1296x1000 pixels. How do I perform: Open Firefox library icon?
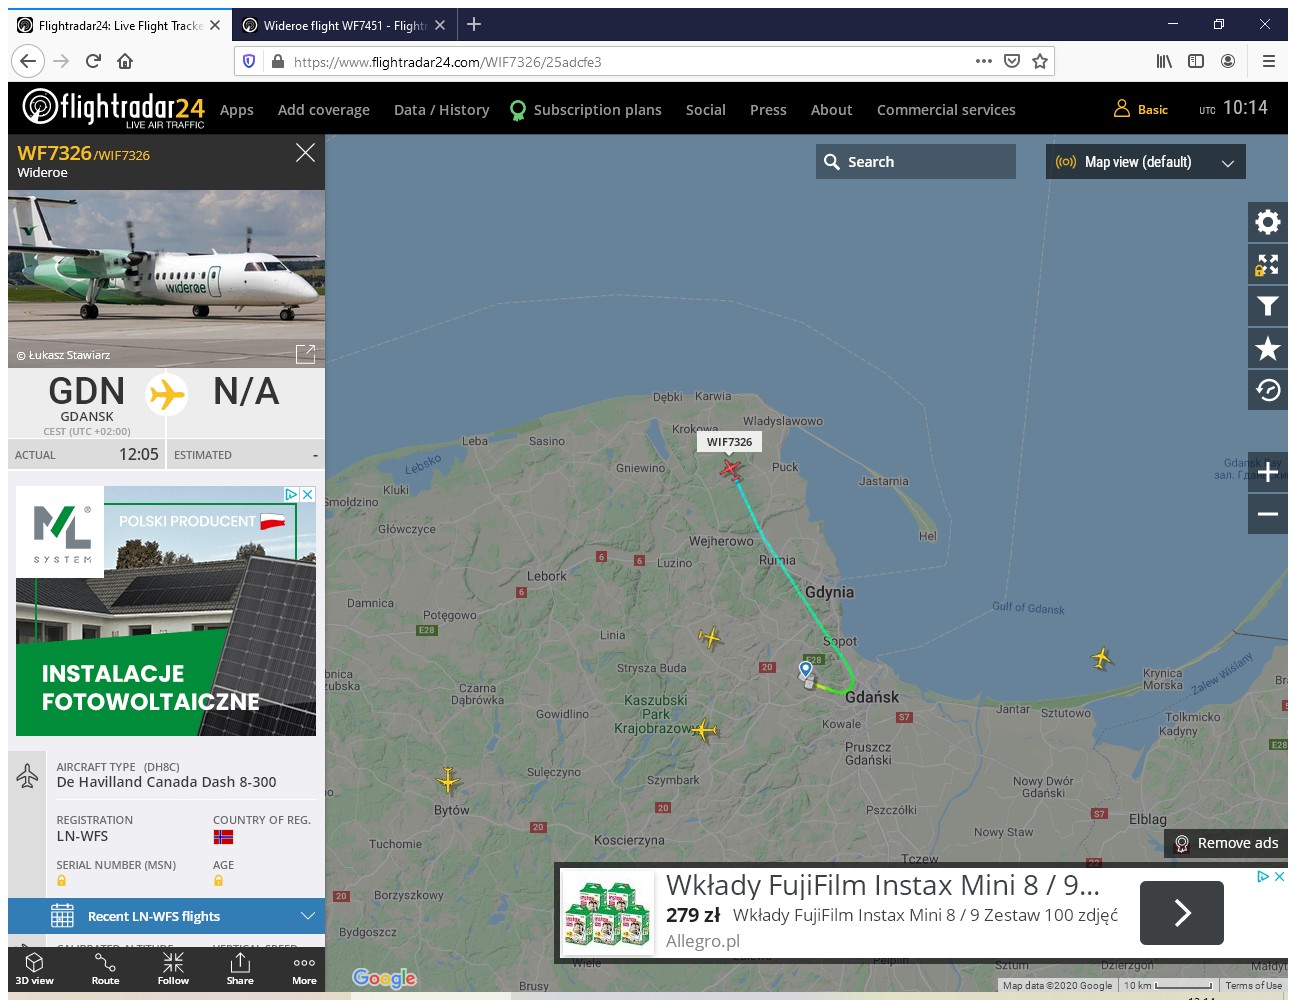1164,61
